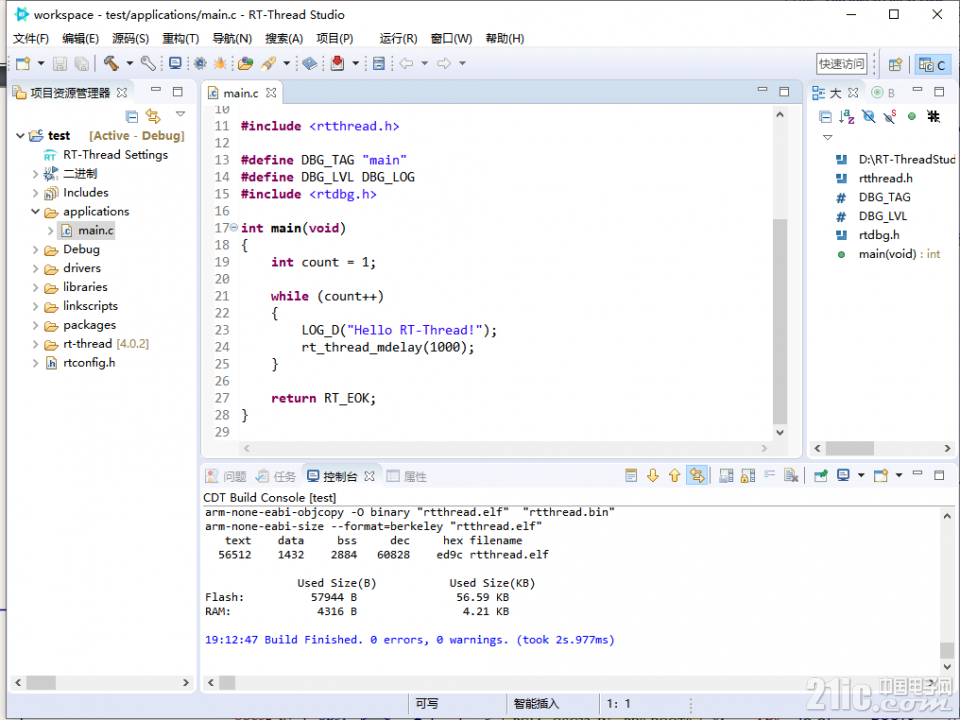
Task: Click the console page icon before the down arrow
Action: (631, 476)
